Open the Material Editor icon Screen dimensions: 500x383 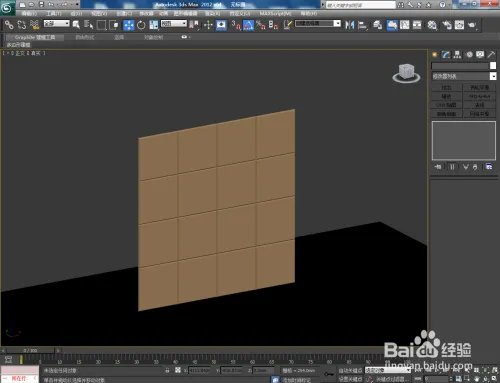click(432, 25)
